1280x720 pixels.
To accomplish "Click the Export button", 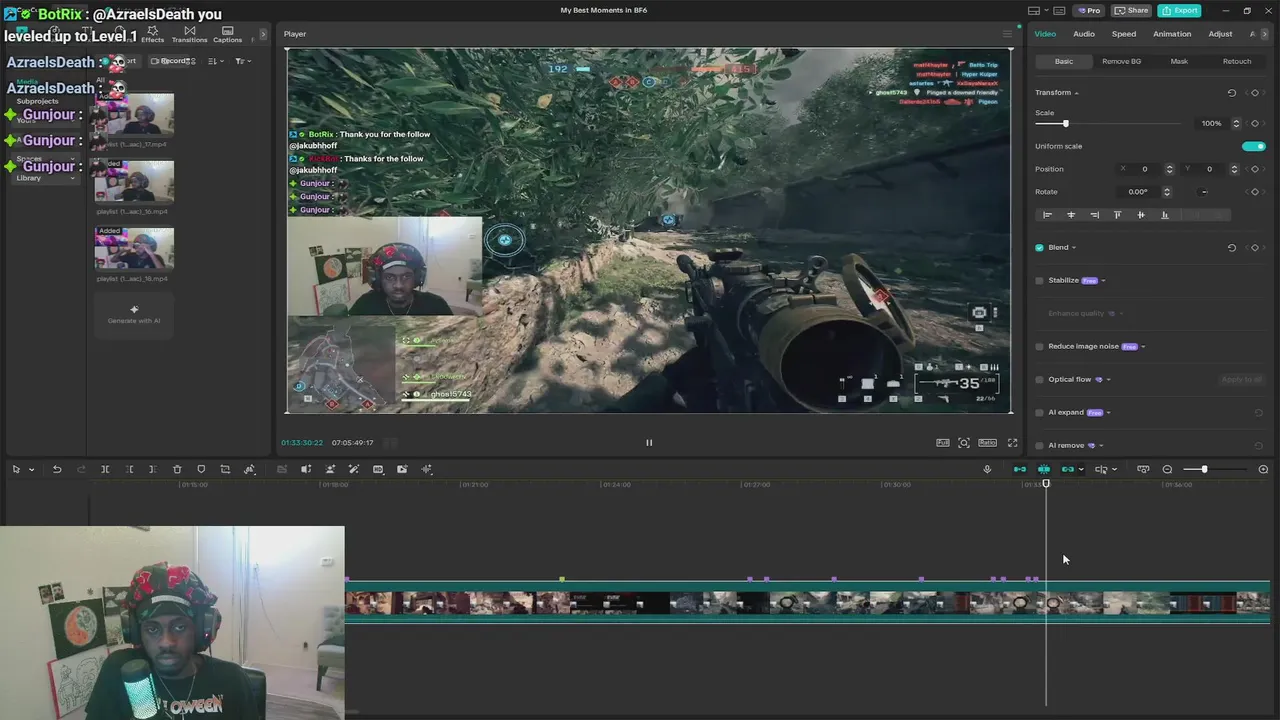I will pyautogui.click(x=1179, y=10).
